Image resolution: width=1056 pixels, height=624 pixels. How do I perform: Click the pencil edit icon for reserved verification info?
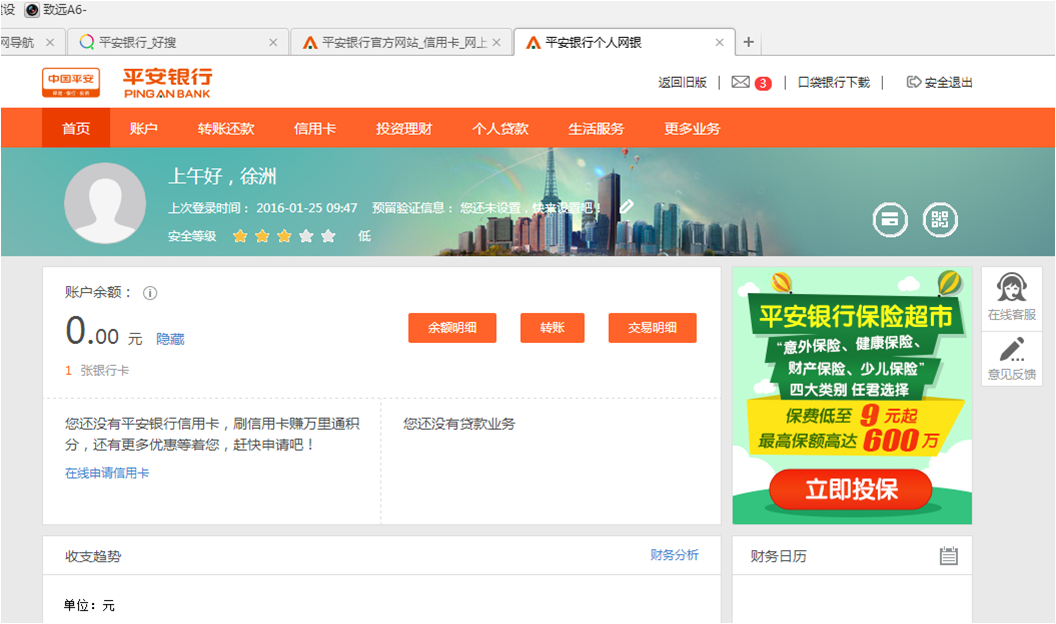point(626,207)
